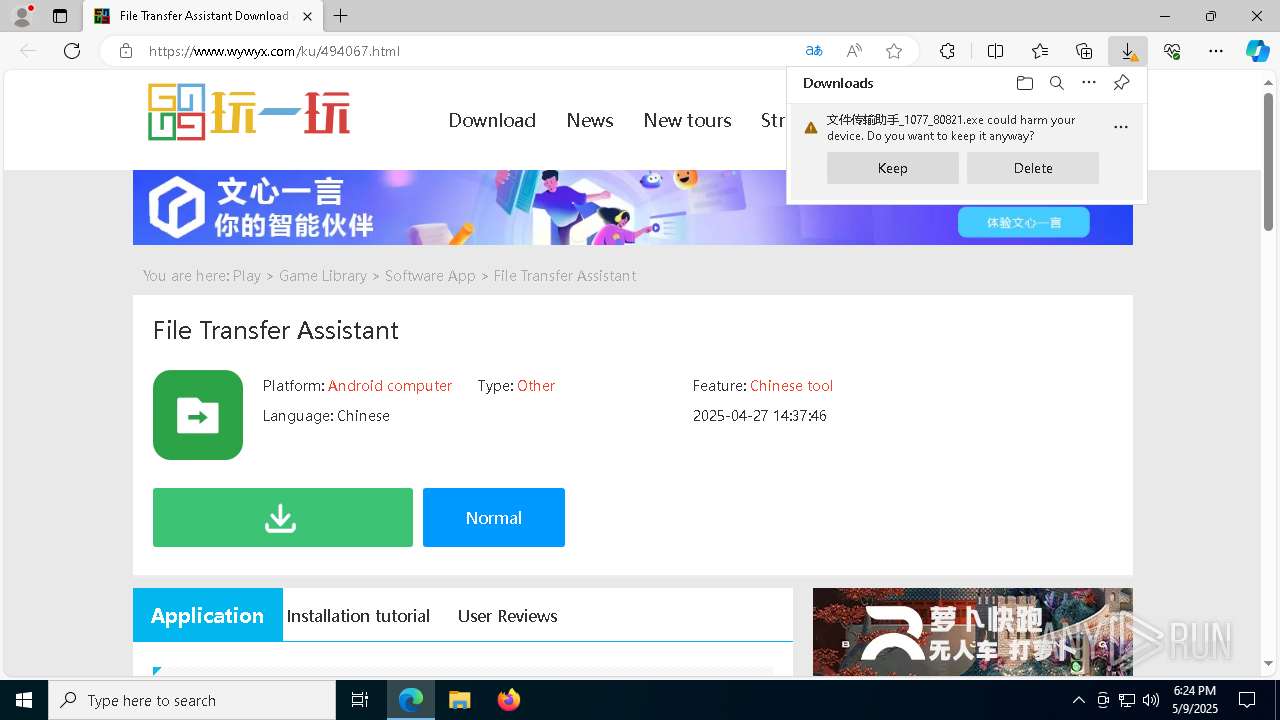1280x720 pixels.
Task: Open Windows Start menu
Action: coord(24,700)
